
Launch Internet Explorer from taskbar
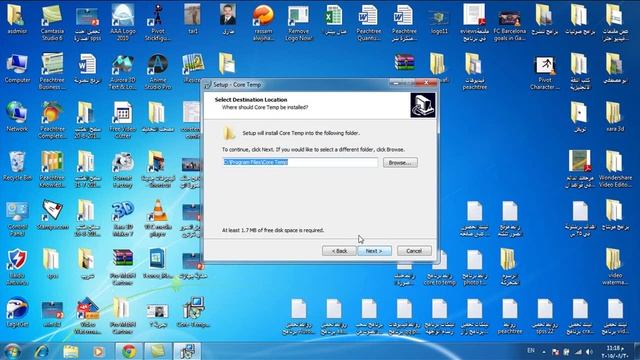click(42, 351)
